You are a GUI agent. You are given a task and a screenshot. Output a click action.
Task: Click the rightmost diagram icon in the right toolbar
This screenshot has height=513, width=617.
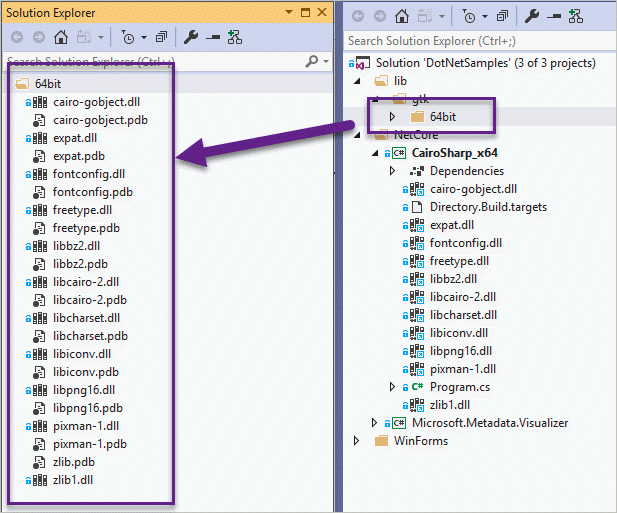point(575,16)
